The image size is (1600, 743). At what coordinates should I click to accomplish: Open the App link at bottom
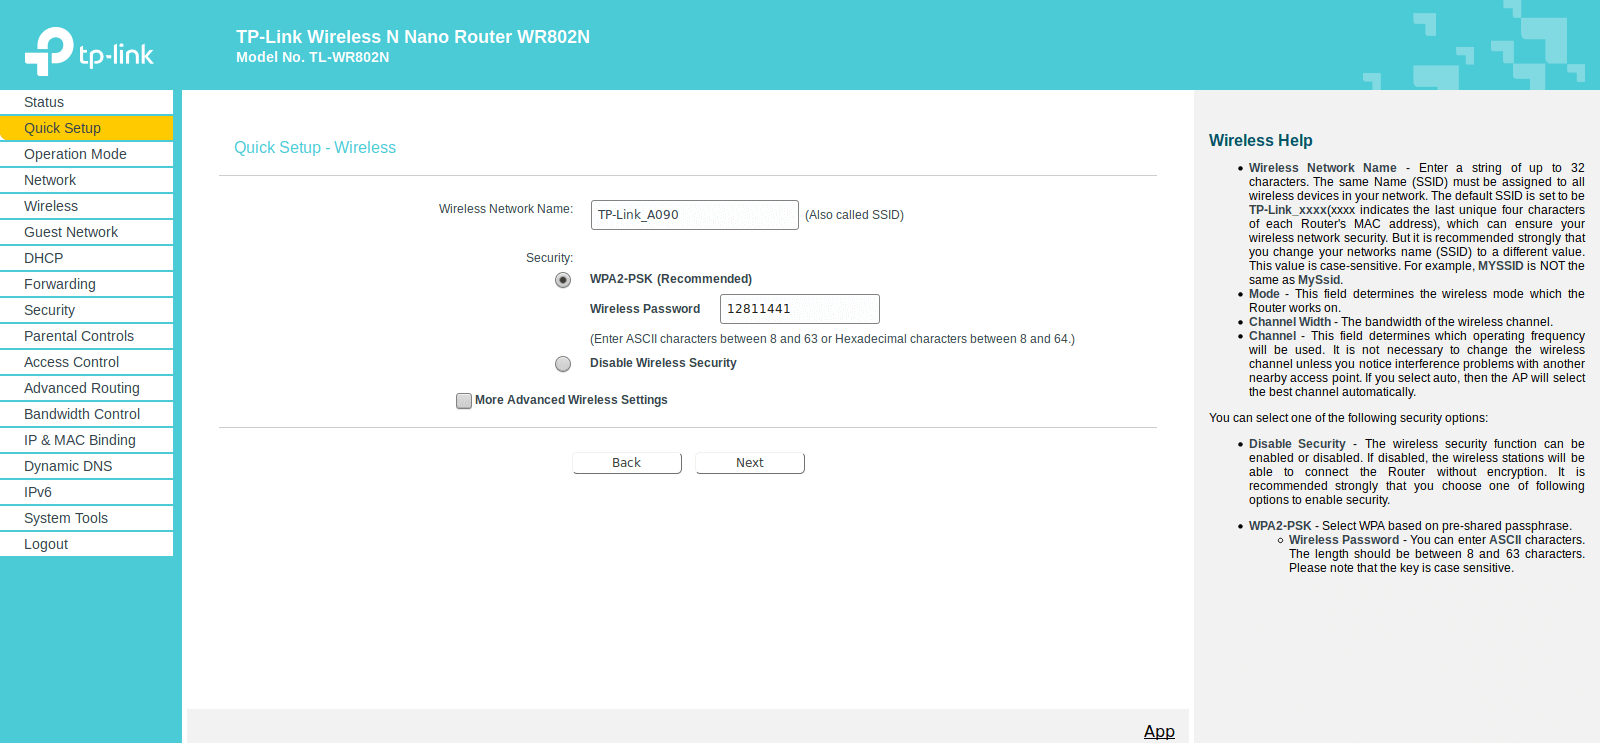tap(1159, 731)
